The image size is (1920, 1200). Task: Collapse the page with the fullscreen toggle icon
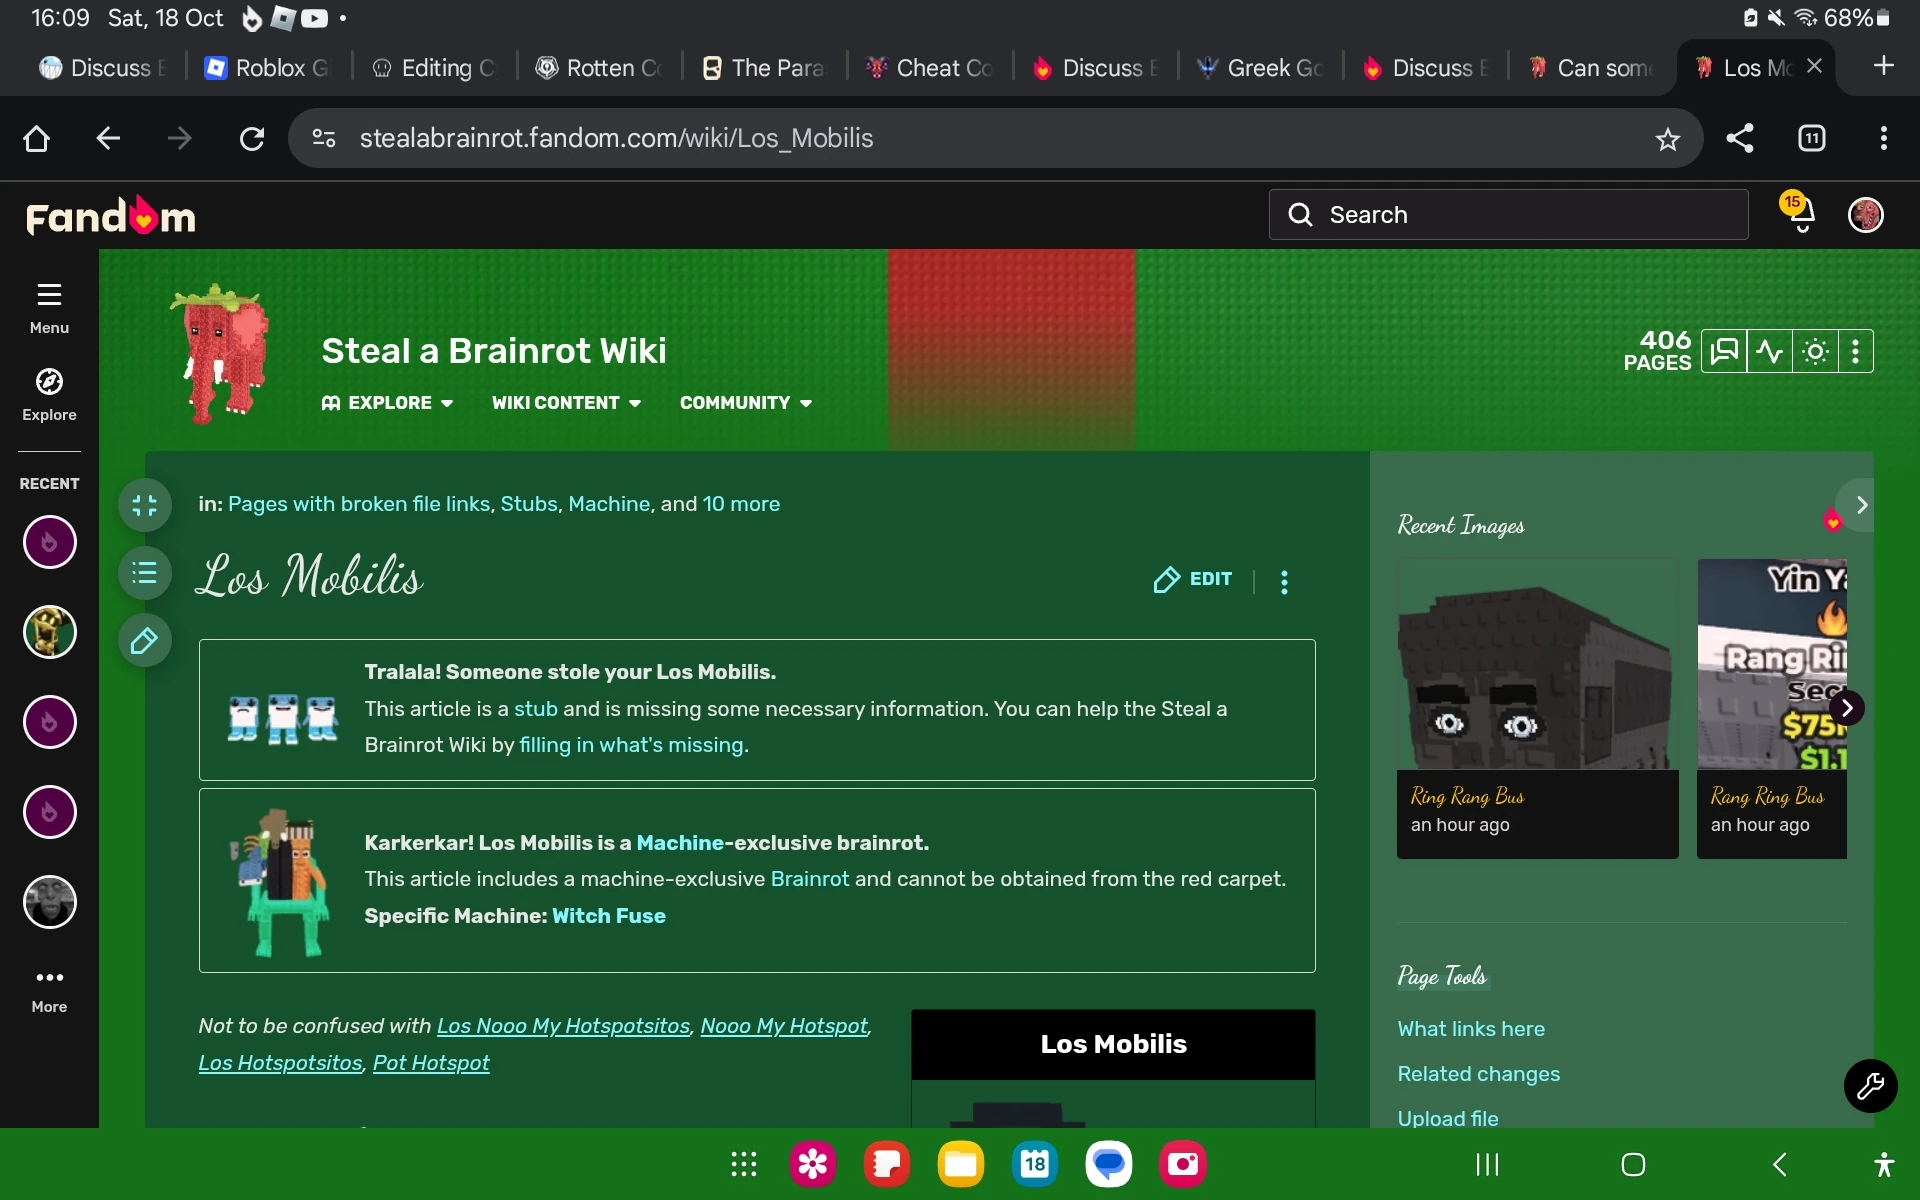145,505
